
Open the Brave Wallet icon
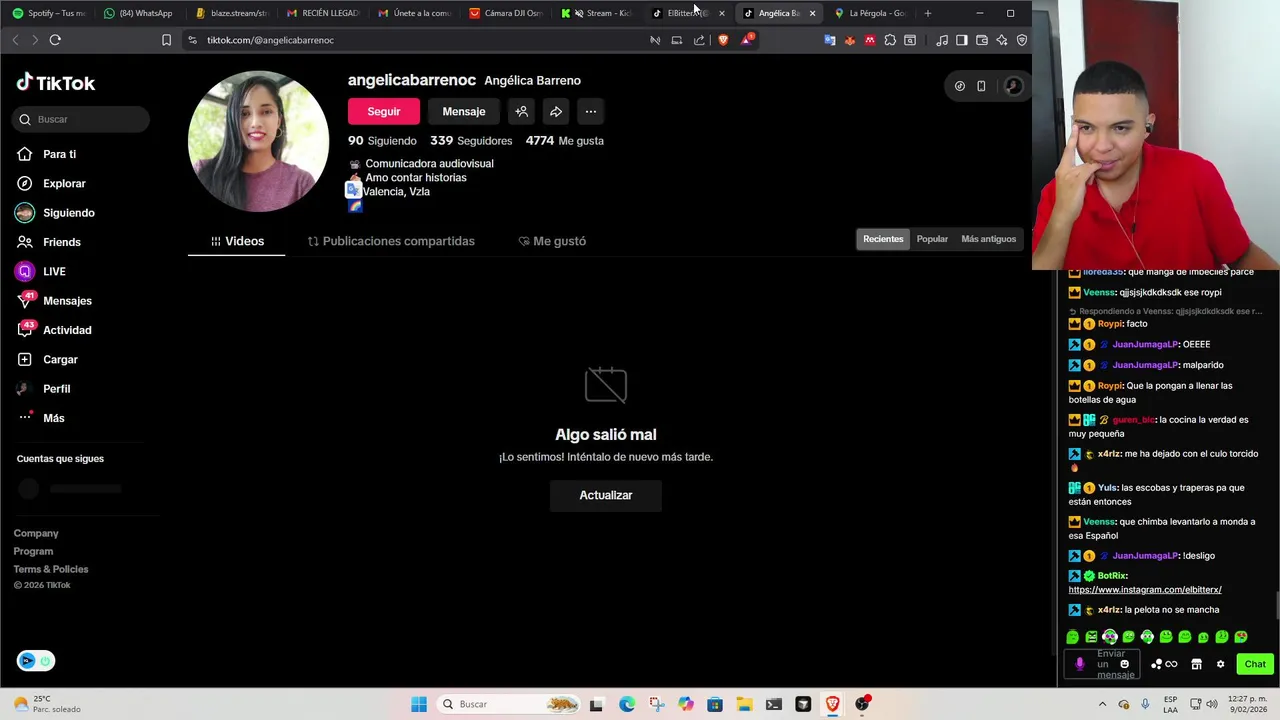[982, 40]
